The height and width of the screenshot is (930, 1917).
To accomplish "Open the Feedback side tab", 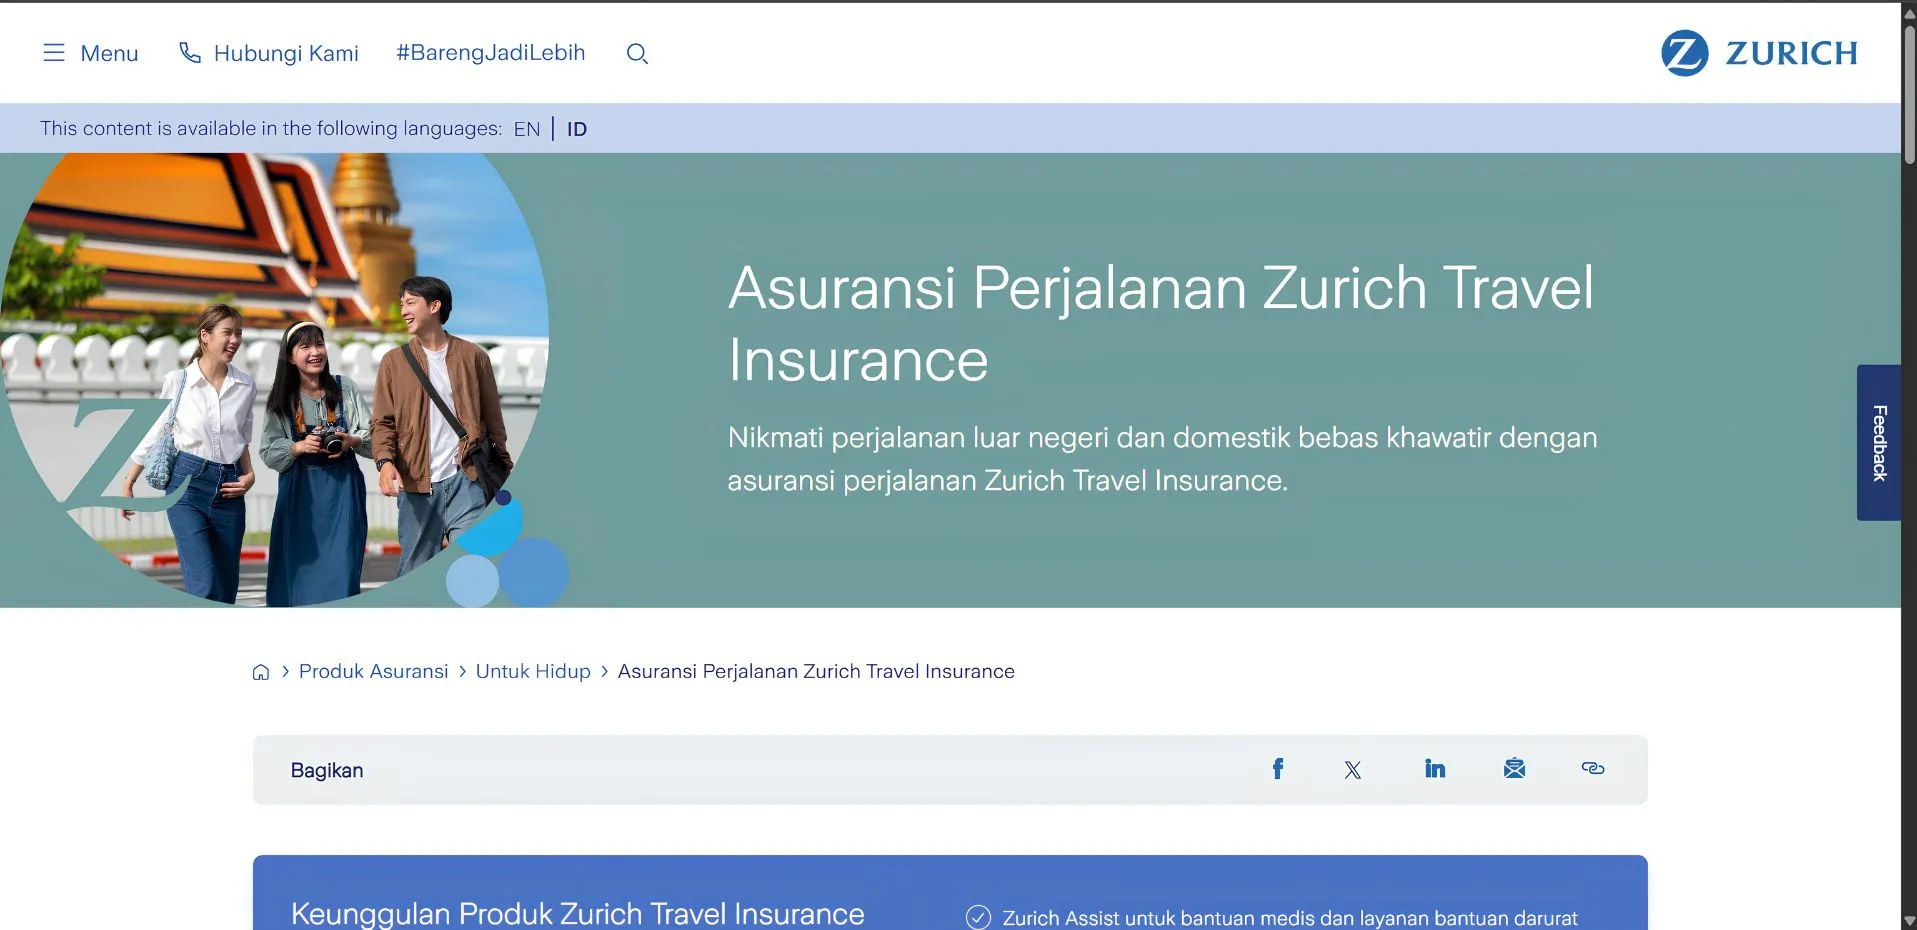I will pyautogui.click(x=1879, y=442).
